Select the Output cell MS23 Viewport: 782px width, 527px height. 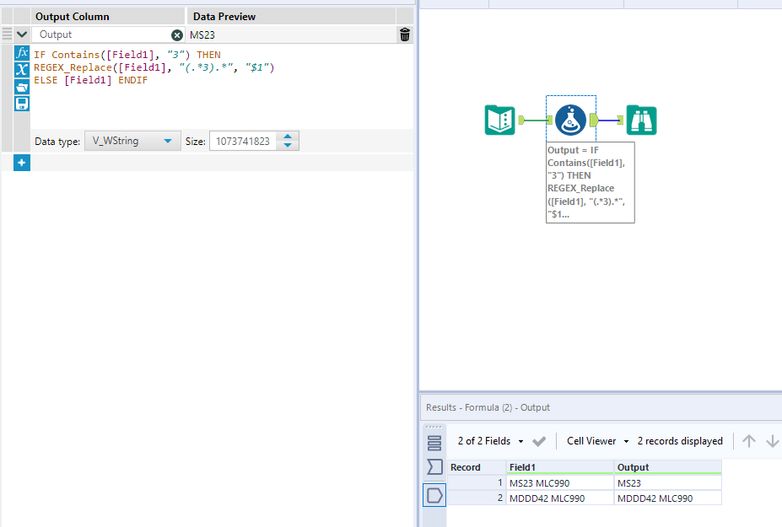pos(668,483)
